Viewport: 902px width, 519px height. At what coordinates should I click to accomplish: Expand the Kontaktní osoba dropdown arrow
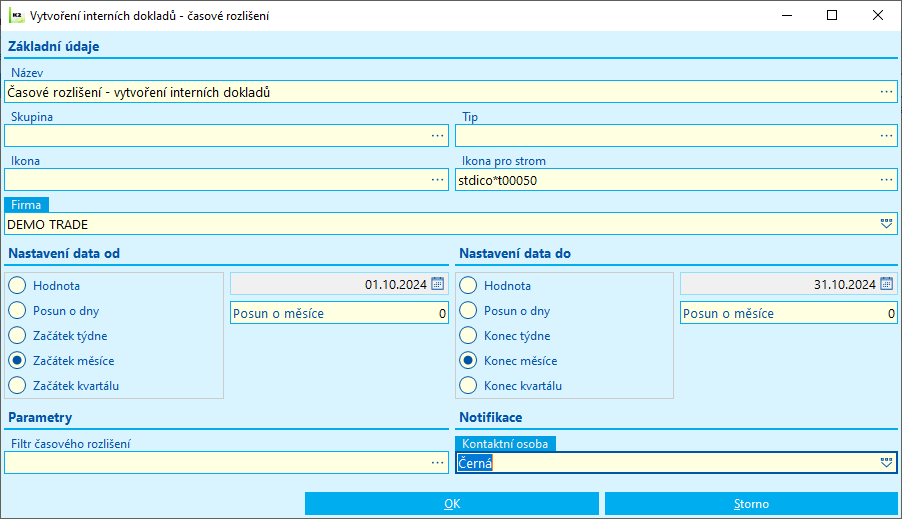coord(886,463)
